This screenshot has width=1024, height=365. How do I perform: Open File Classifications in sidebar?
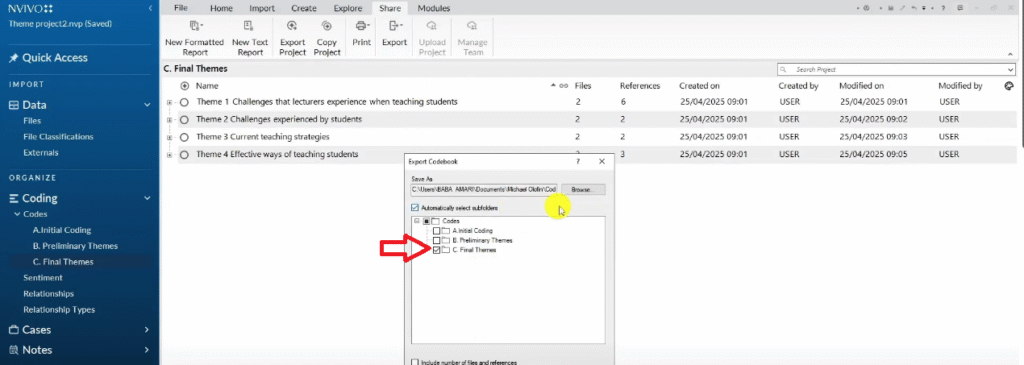[x=58, y=137]
